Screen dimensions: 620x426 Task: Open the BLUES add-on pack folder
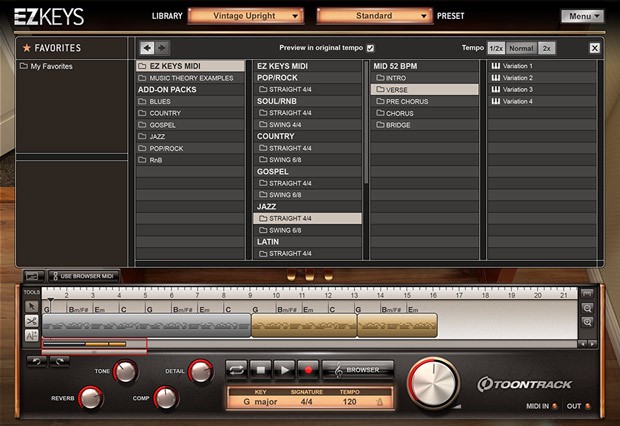point(190,101)
